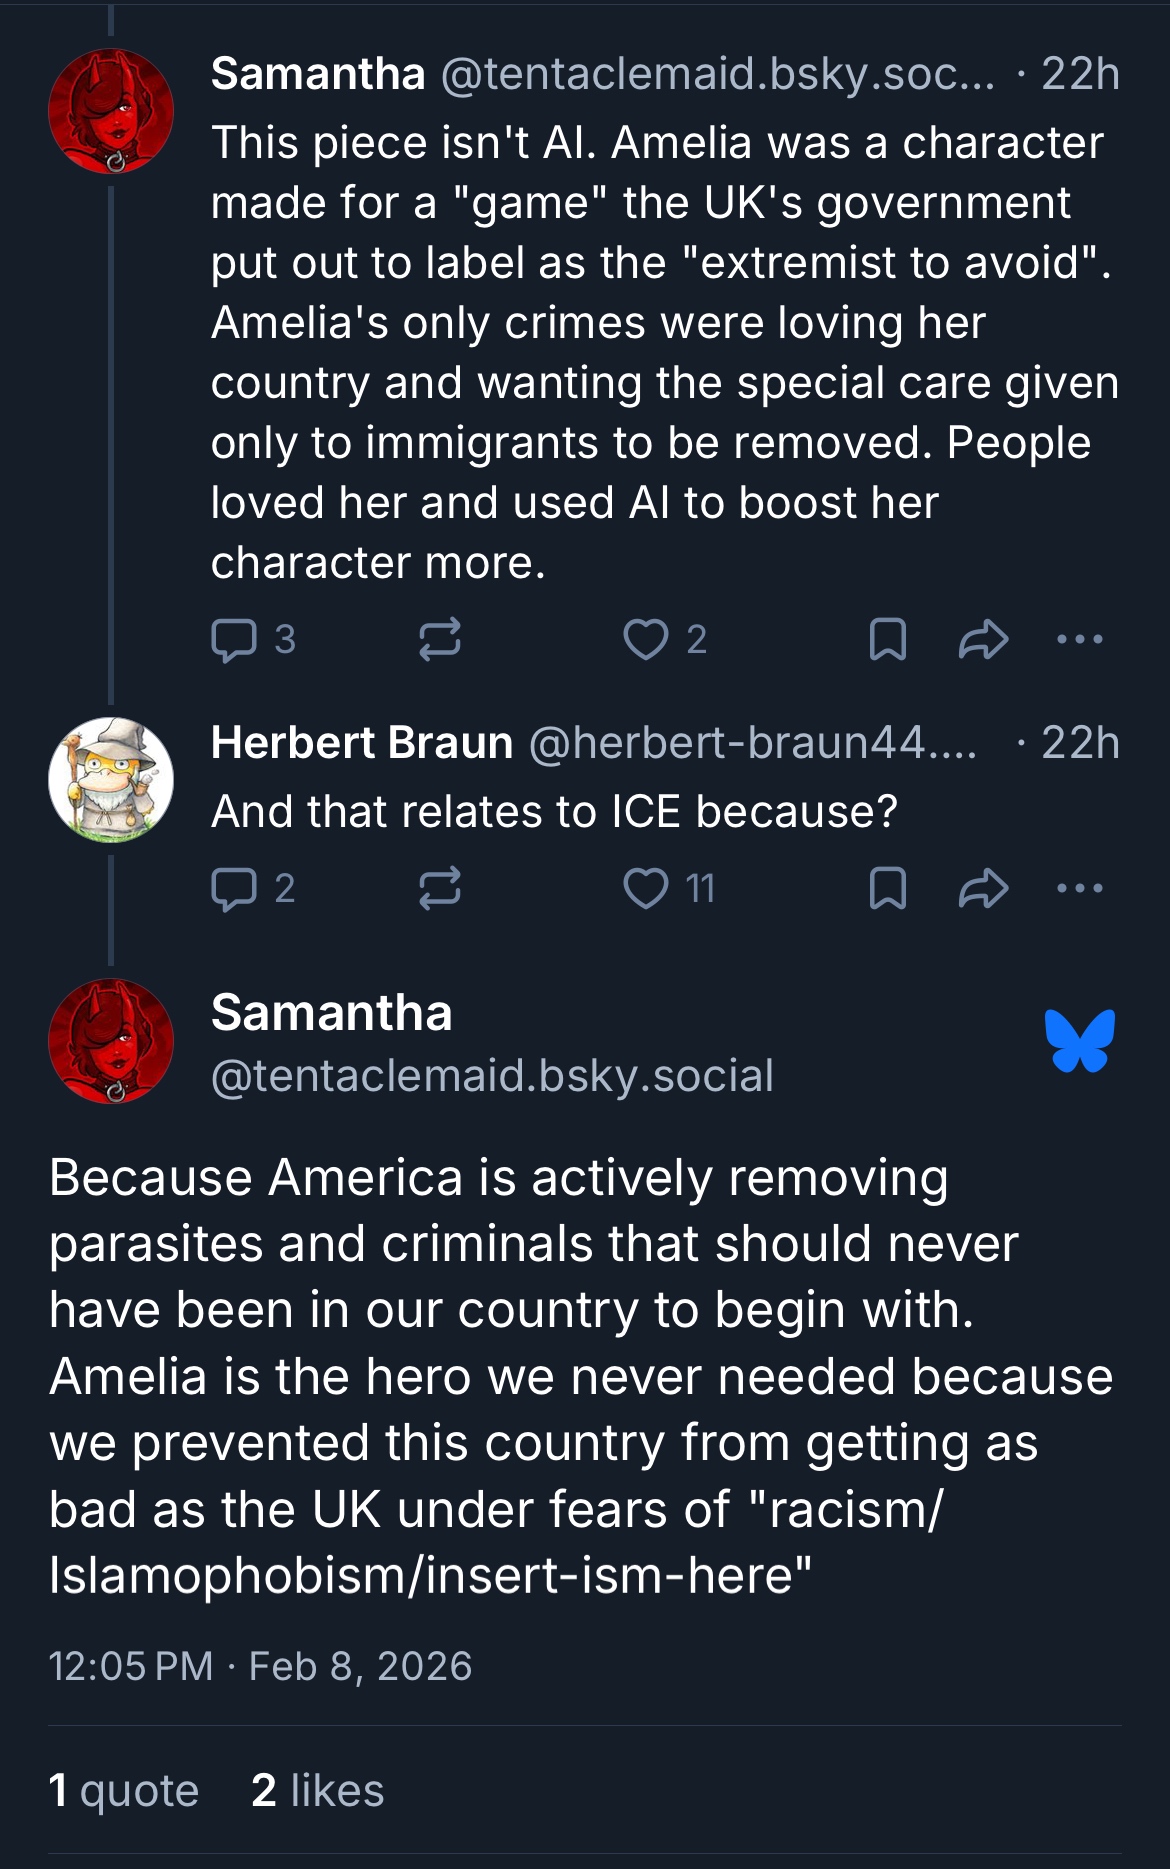This screenshot has height=1869, width=1170.
Task: Share Herbert Braun's post
Action: pyautogui.click(x=983, y=888)
